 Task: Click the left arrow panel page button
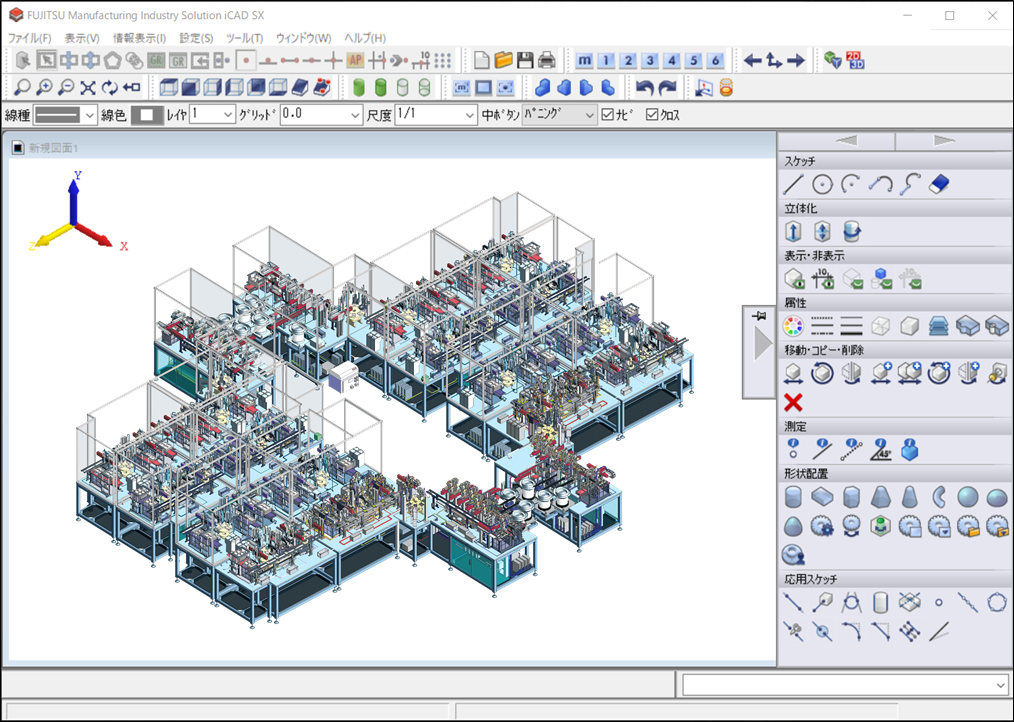tap(846, 141)
